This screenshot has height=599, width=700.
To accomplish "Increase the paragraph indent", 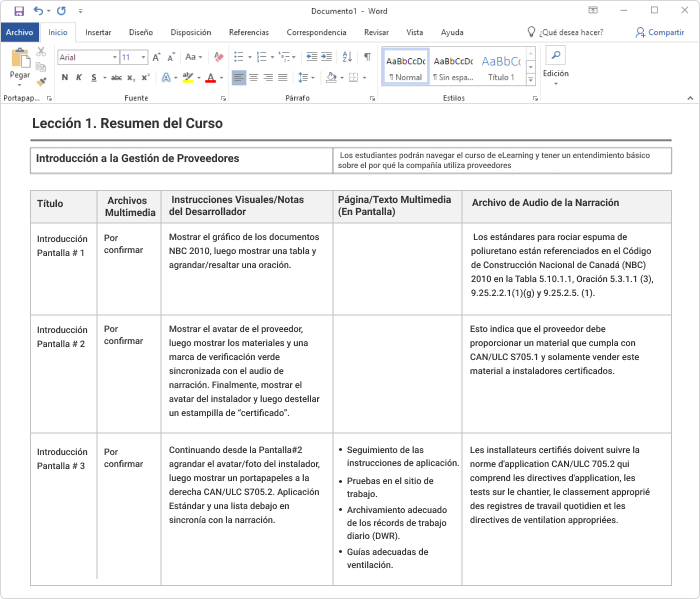I will [x=327, y=57].
